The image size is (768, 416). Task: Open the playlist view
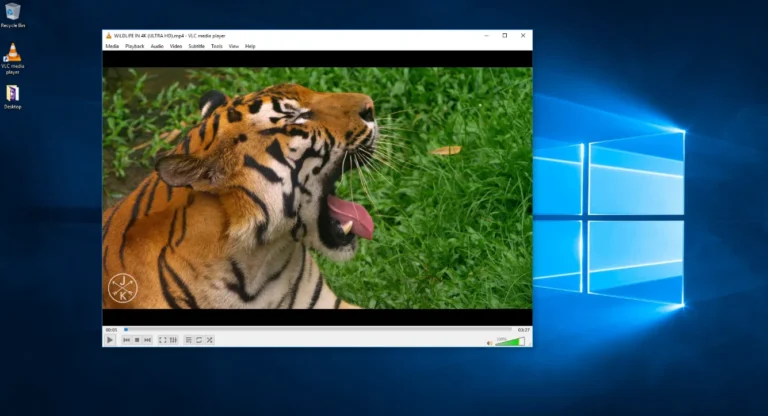189,340
